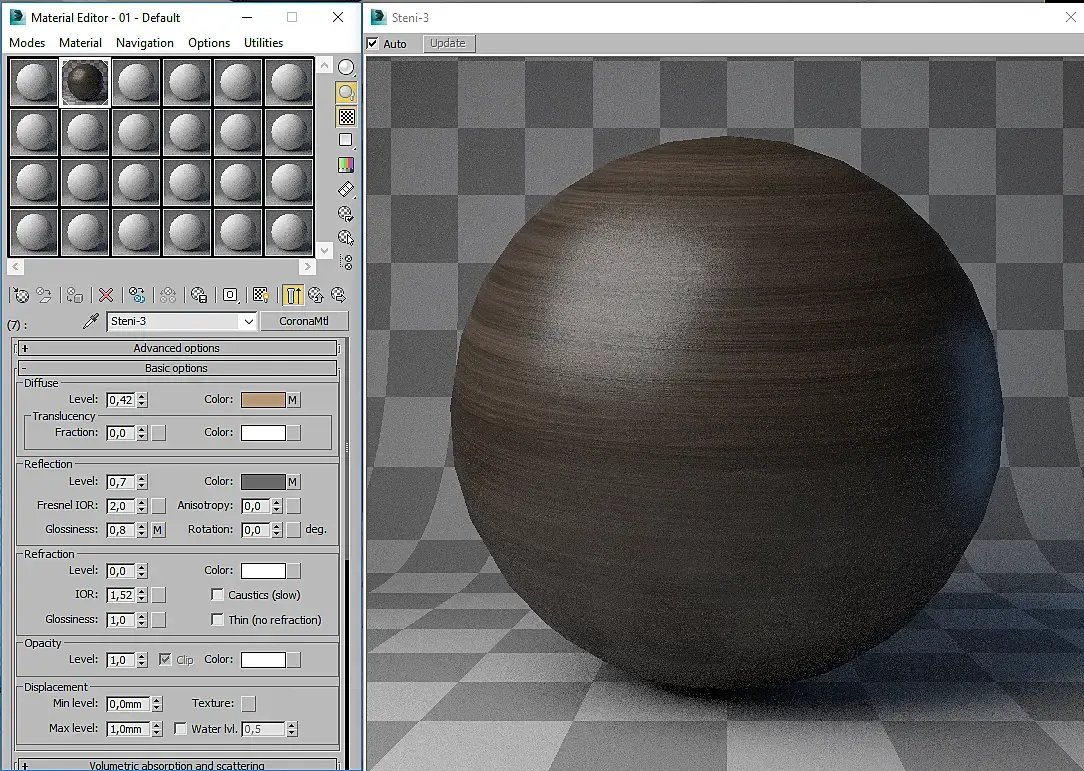Open the Navigation menu
1084x771 pixels.
[144, 43]
